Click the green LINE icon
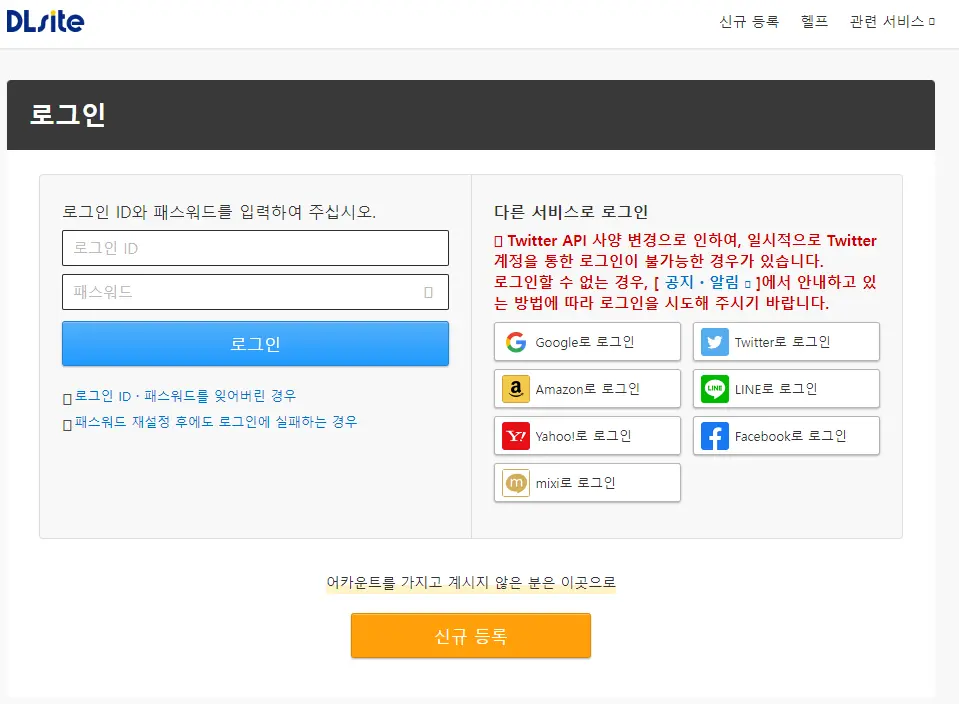 click(714, 389)
